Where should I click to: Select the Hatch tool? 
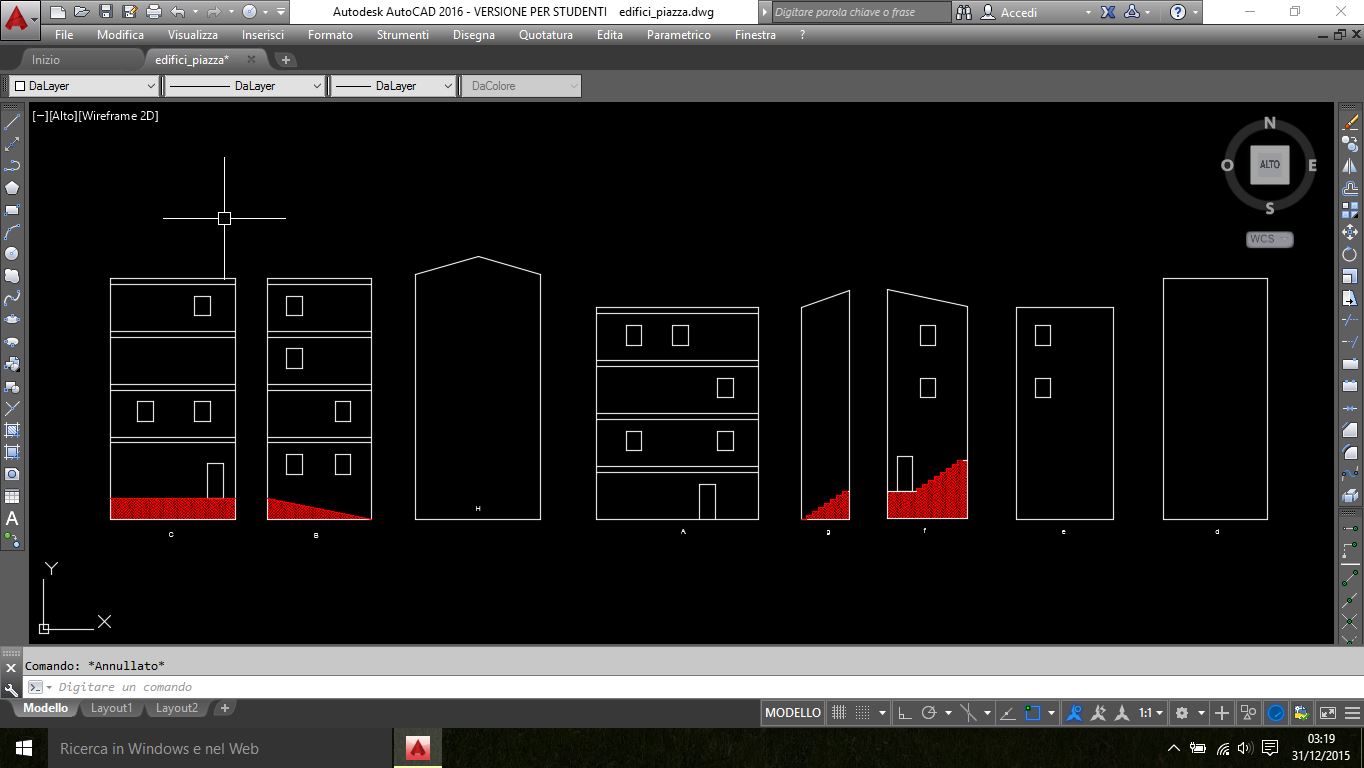(x=12, y=430)
